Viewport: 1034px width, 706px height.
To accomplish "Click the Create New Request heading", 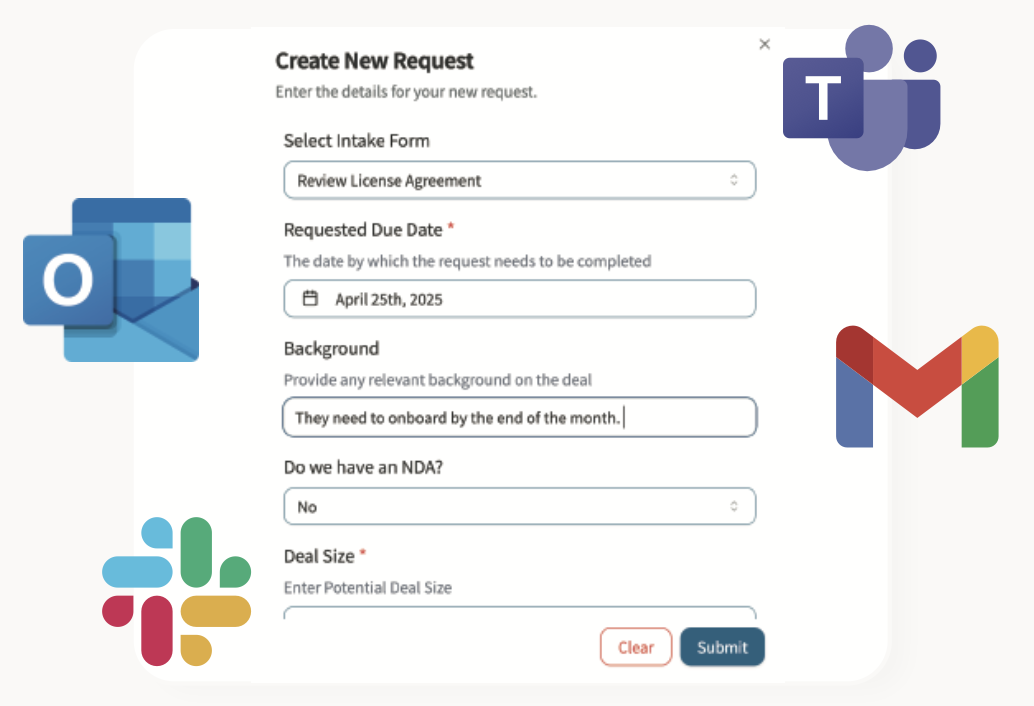I will pos(374,61).
